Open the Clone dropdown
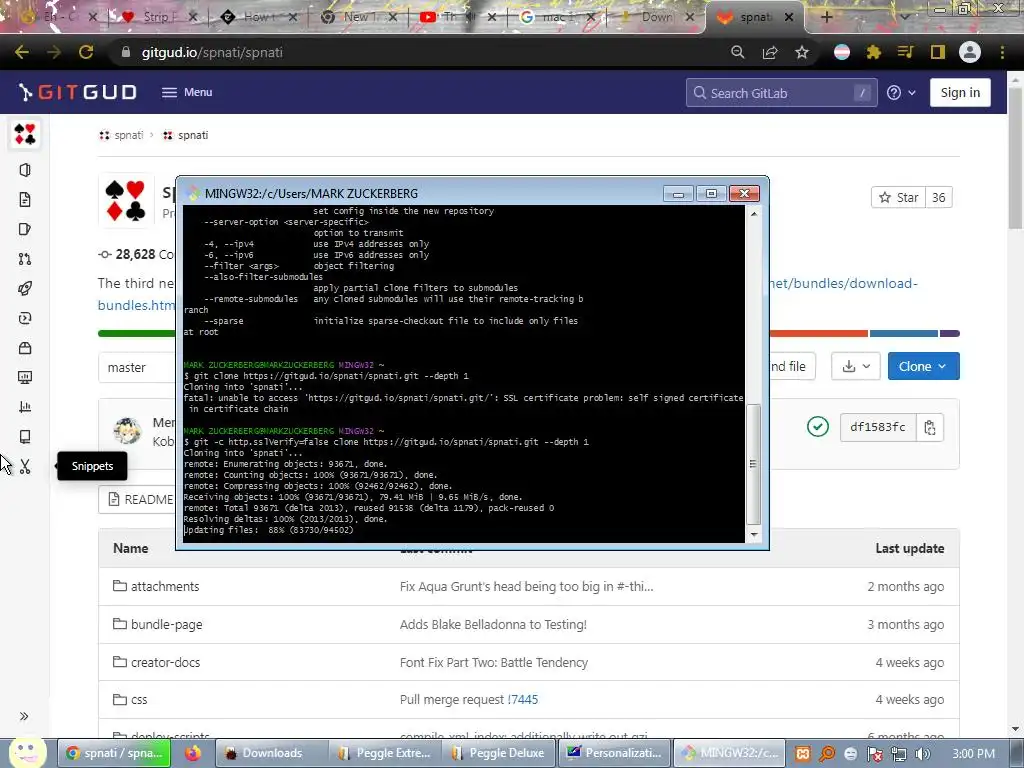The image size is (1024, 768). coord(923,366)
